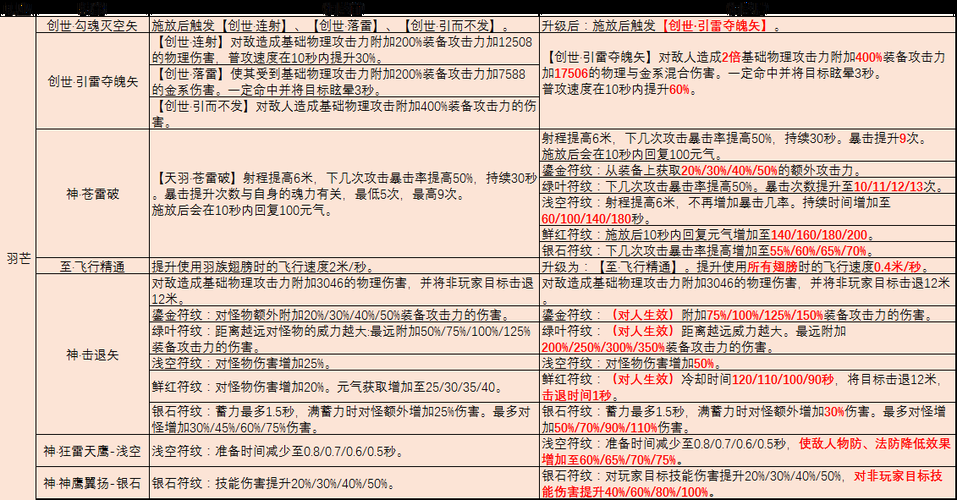Click the "神·苍雷破" skill name cell
957x500 pixels.
(92, 194)
